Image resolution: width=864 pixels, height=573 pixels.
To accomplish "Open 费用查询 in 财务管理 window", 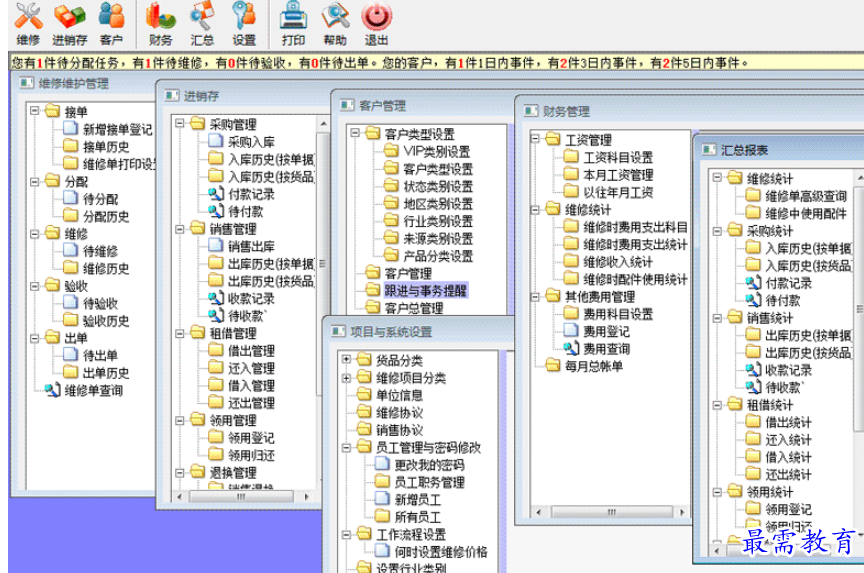I will pyautogui.click(x=597, y=348).
